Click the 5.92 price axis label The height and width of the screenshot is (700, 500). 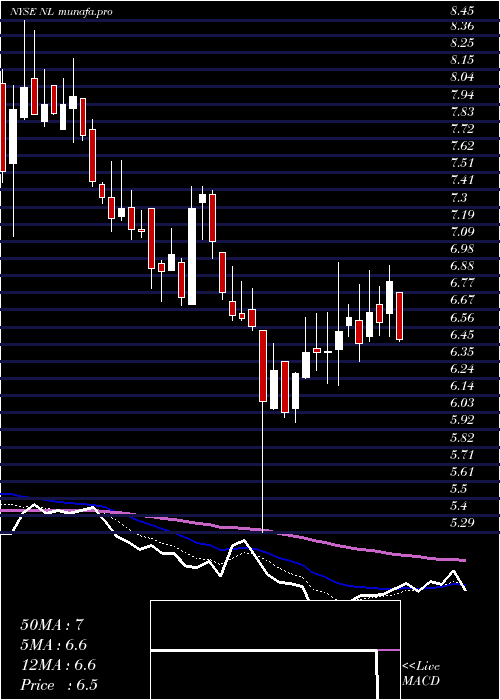[x=462, y=421]
